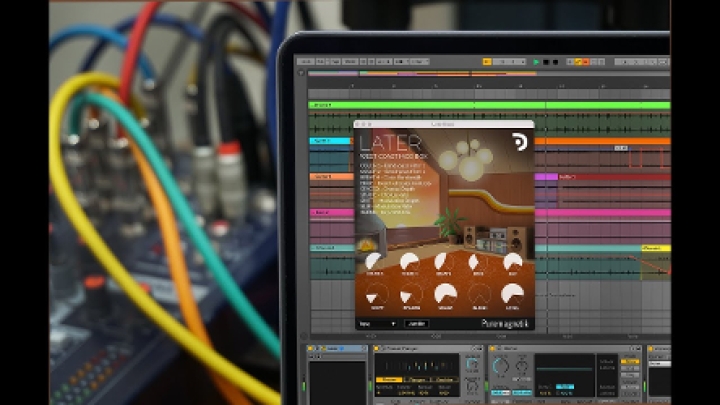Image resolution: width=720 pixels, height=405 pixels.
Task: Toggle activator of the rightmost device
Action: click(x=651, y=349)
